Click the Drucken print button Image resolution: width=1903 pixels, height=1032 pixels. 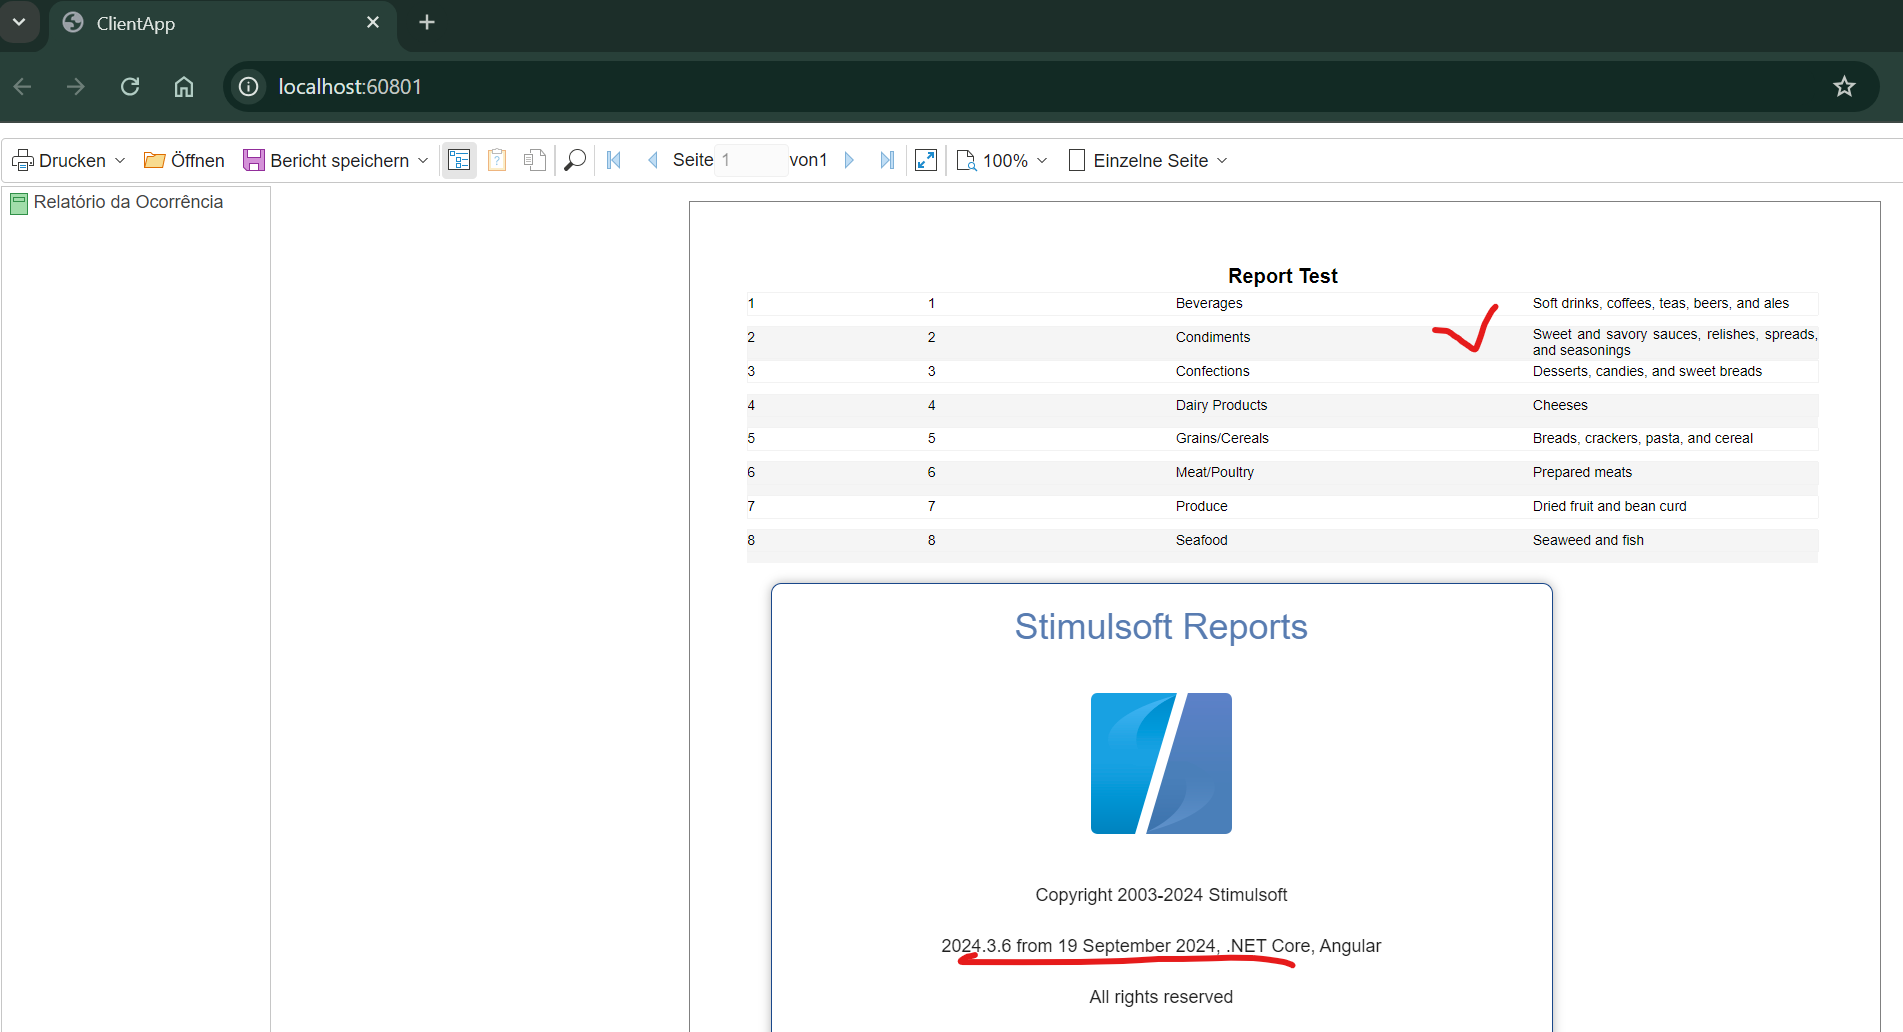(58, 160)
